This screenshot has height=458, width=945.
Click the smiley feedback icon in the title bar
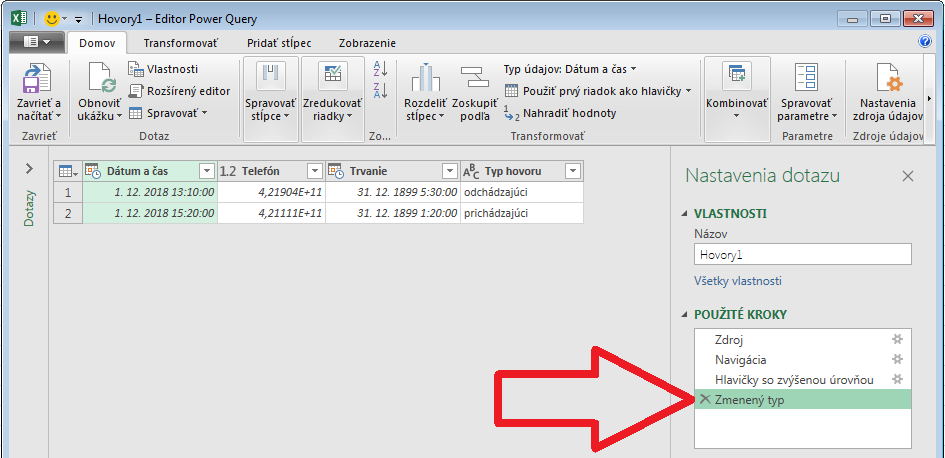click(x=52, y=19)
